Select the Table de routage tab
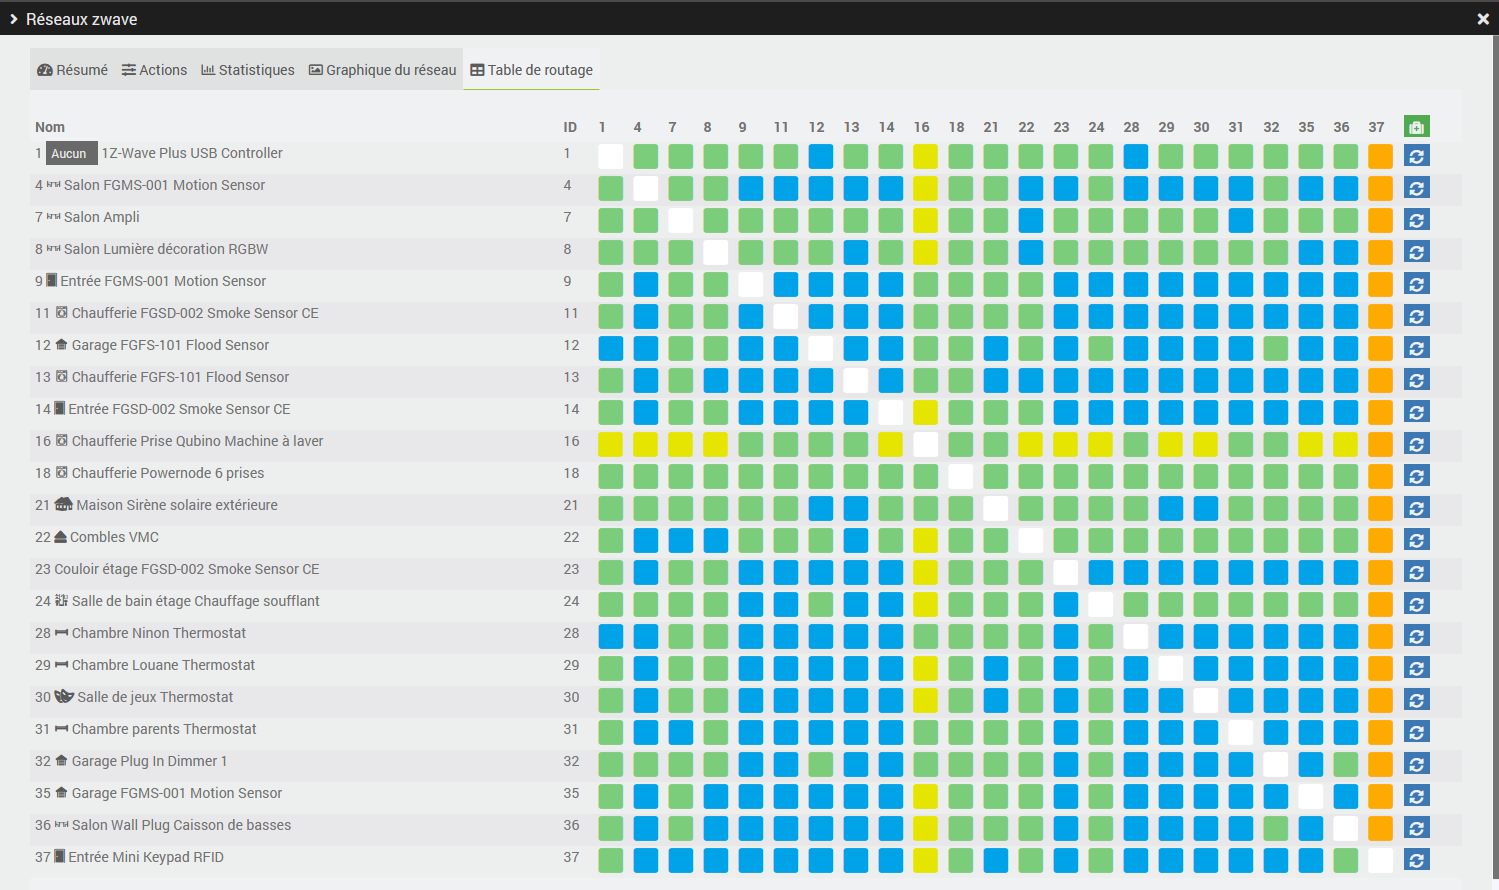The image size is (1499, 890). (x=531, y=70)
